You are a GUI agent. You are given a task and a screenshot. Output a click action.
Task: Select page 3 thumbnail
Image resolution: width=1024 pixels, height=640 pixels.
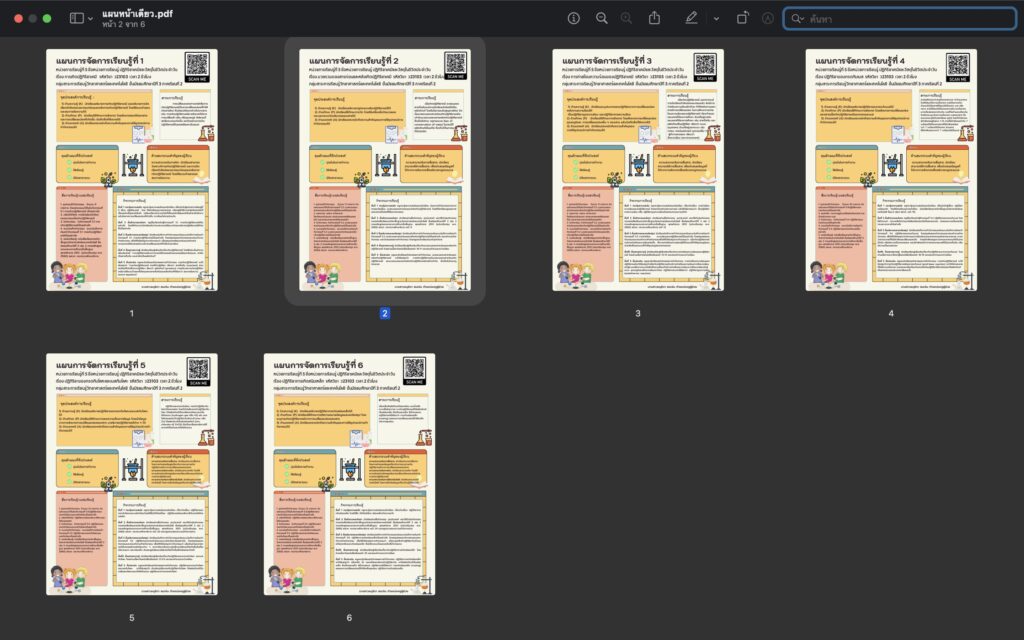pos(637,170)
